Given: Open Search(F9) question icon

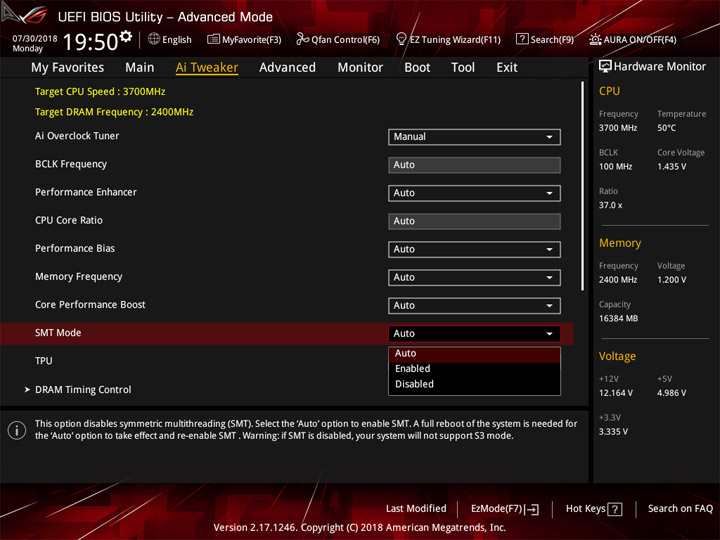Looking at the screenshot, I should (522, 39).
